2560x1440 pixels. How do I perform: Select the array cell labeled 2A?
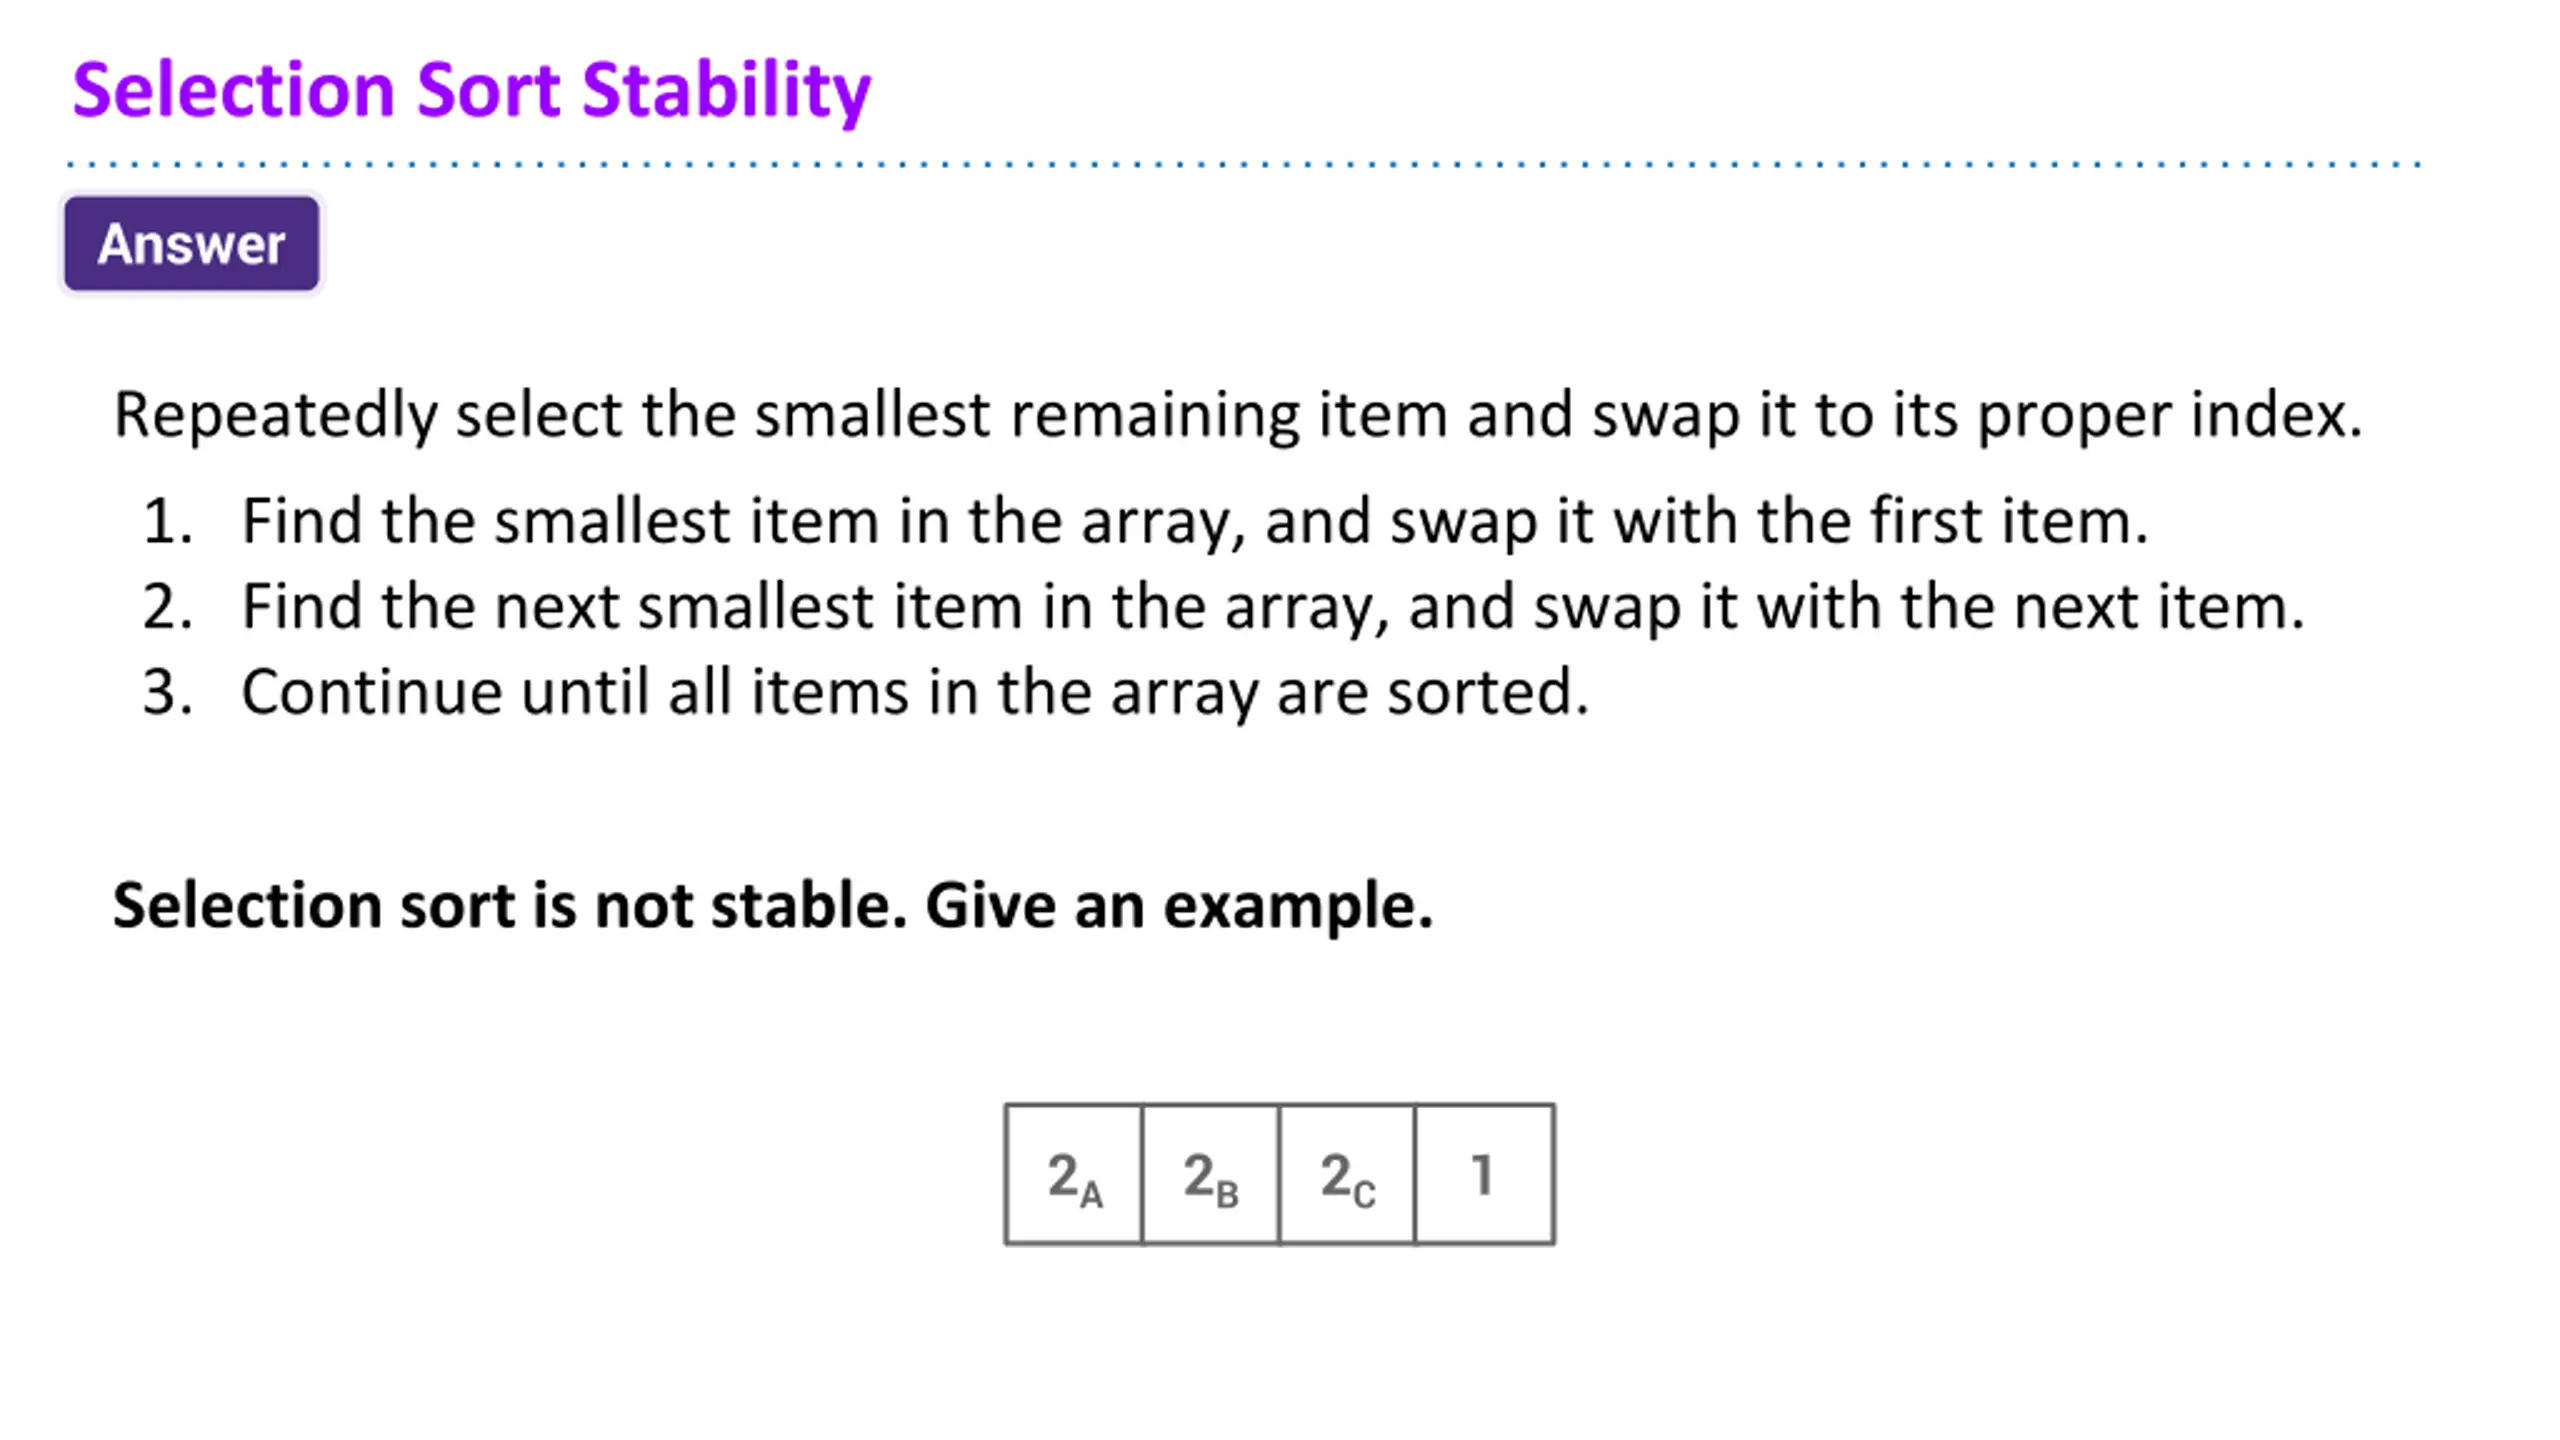coord(1074,1175)
